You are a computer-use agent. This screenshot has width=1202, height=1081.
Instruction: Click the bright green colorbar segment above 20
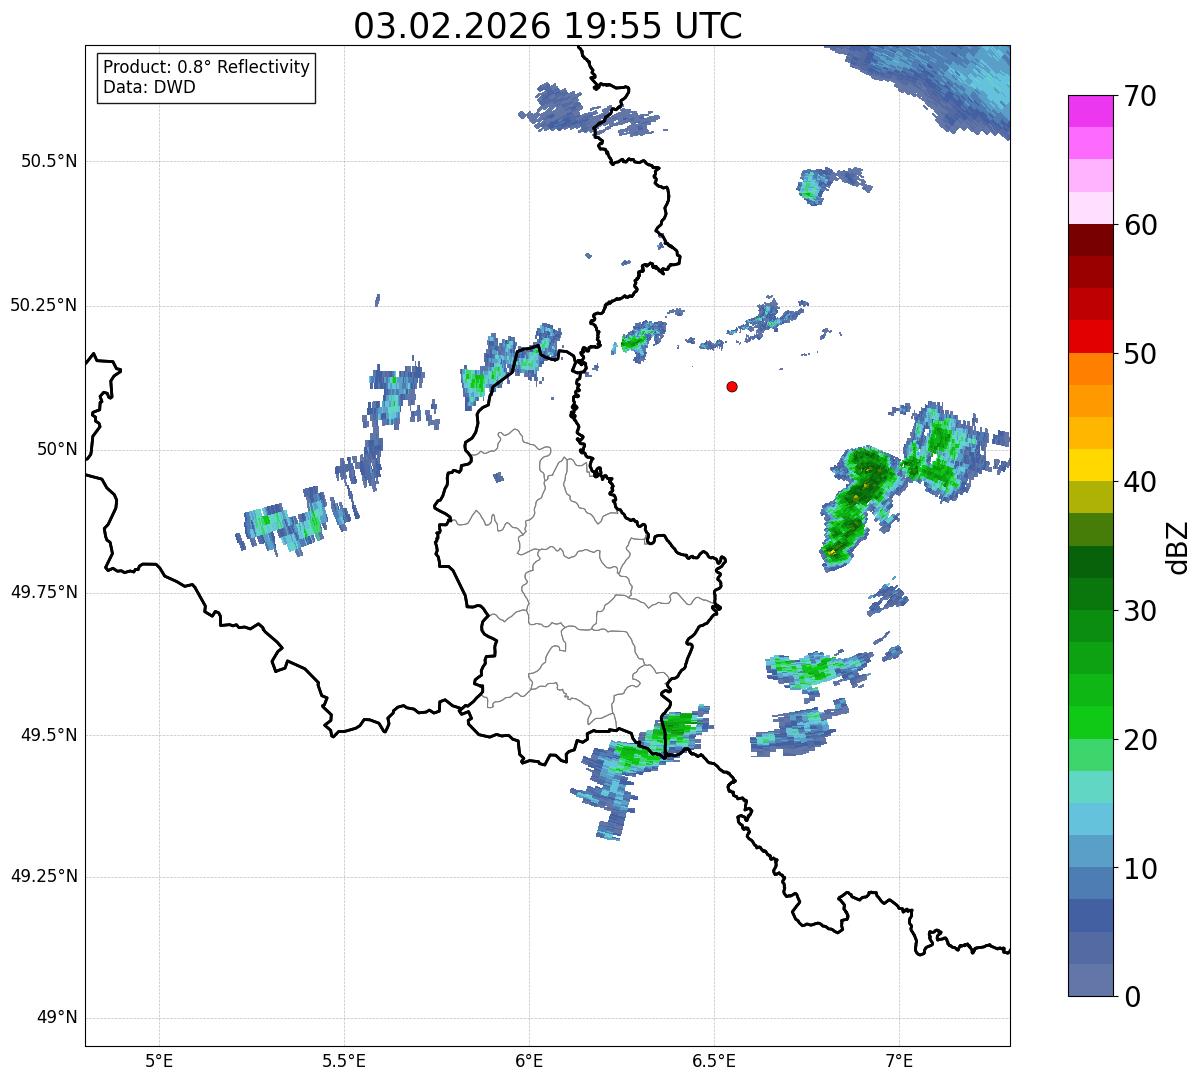click(x=1090, y=723)
